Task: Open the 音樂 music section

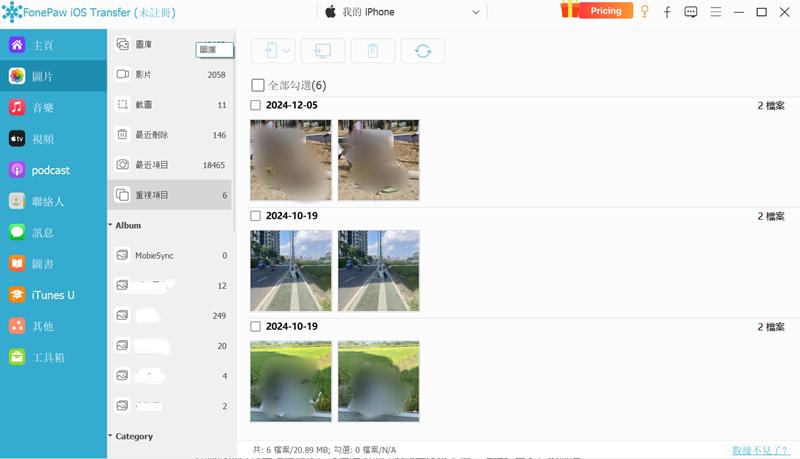Action: click(43, 107)
